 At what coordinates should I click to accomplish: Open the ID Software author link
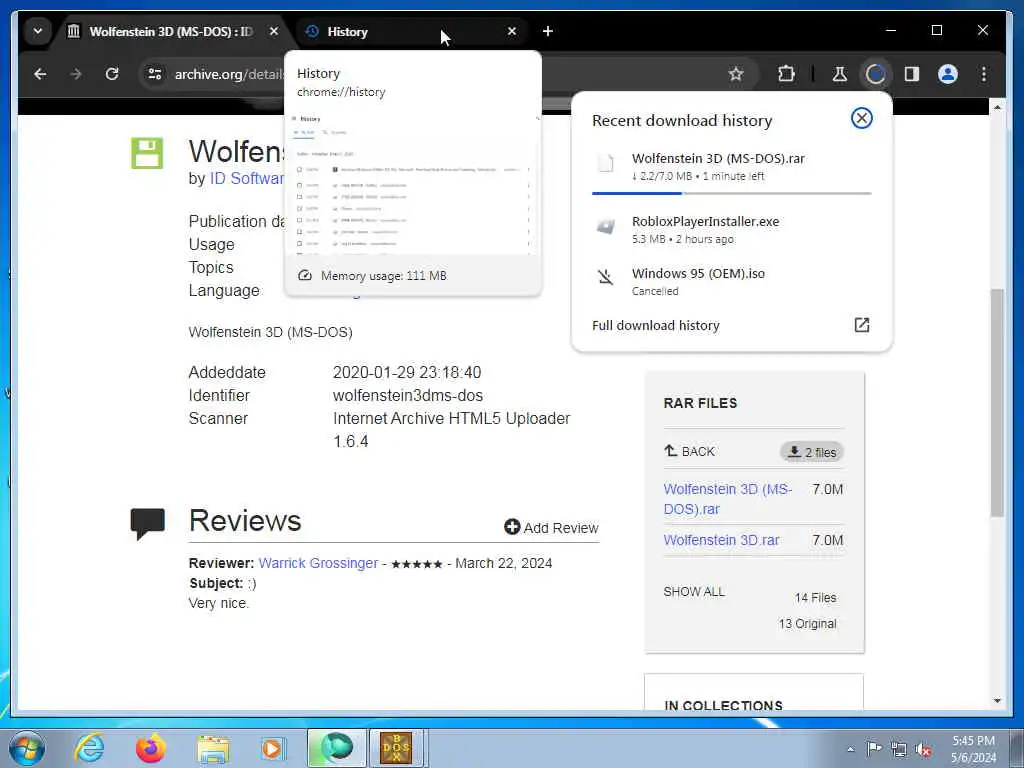click(x=247, y=178)
